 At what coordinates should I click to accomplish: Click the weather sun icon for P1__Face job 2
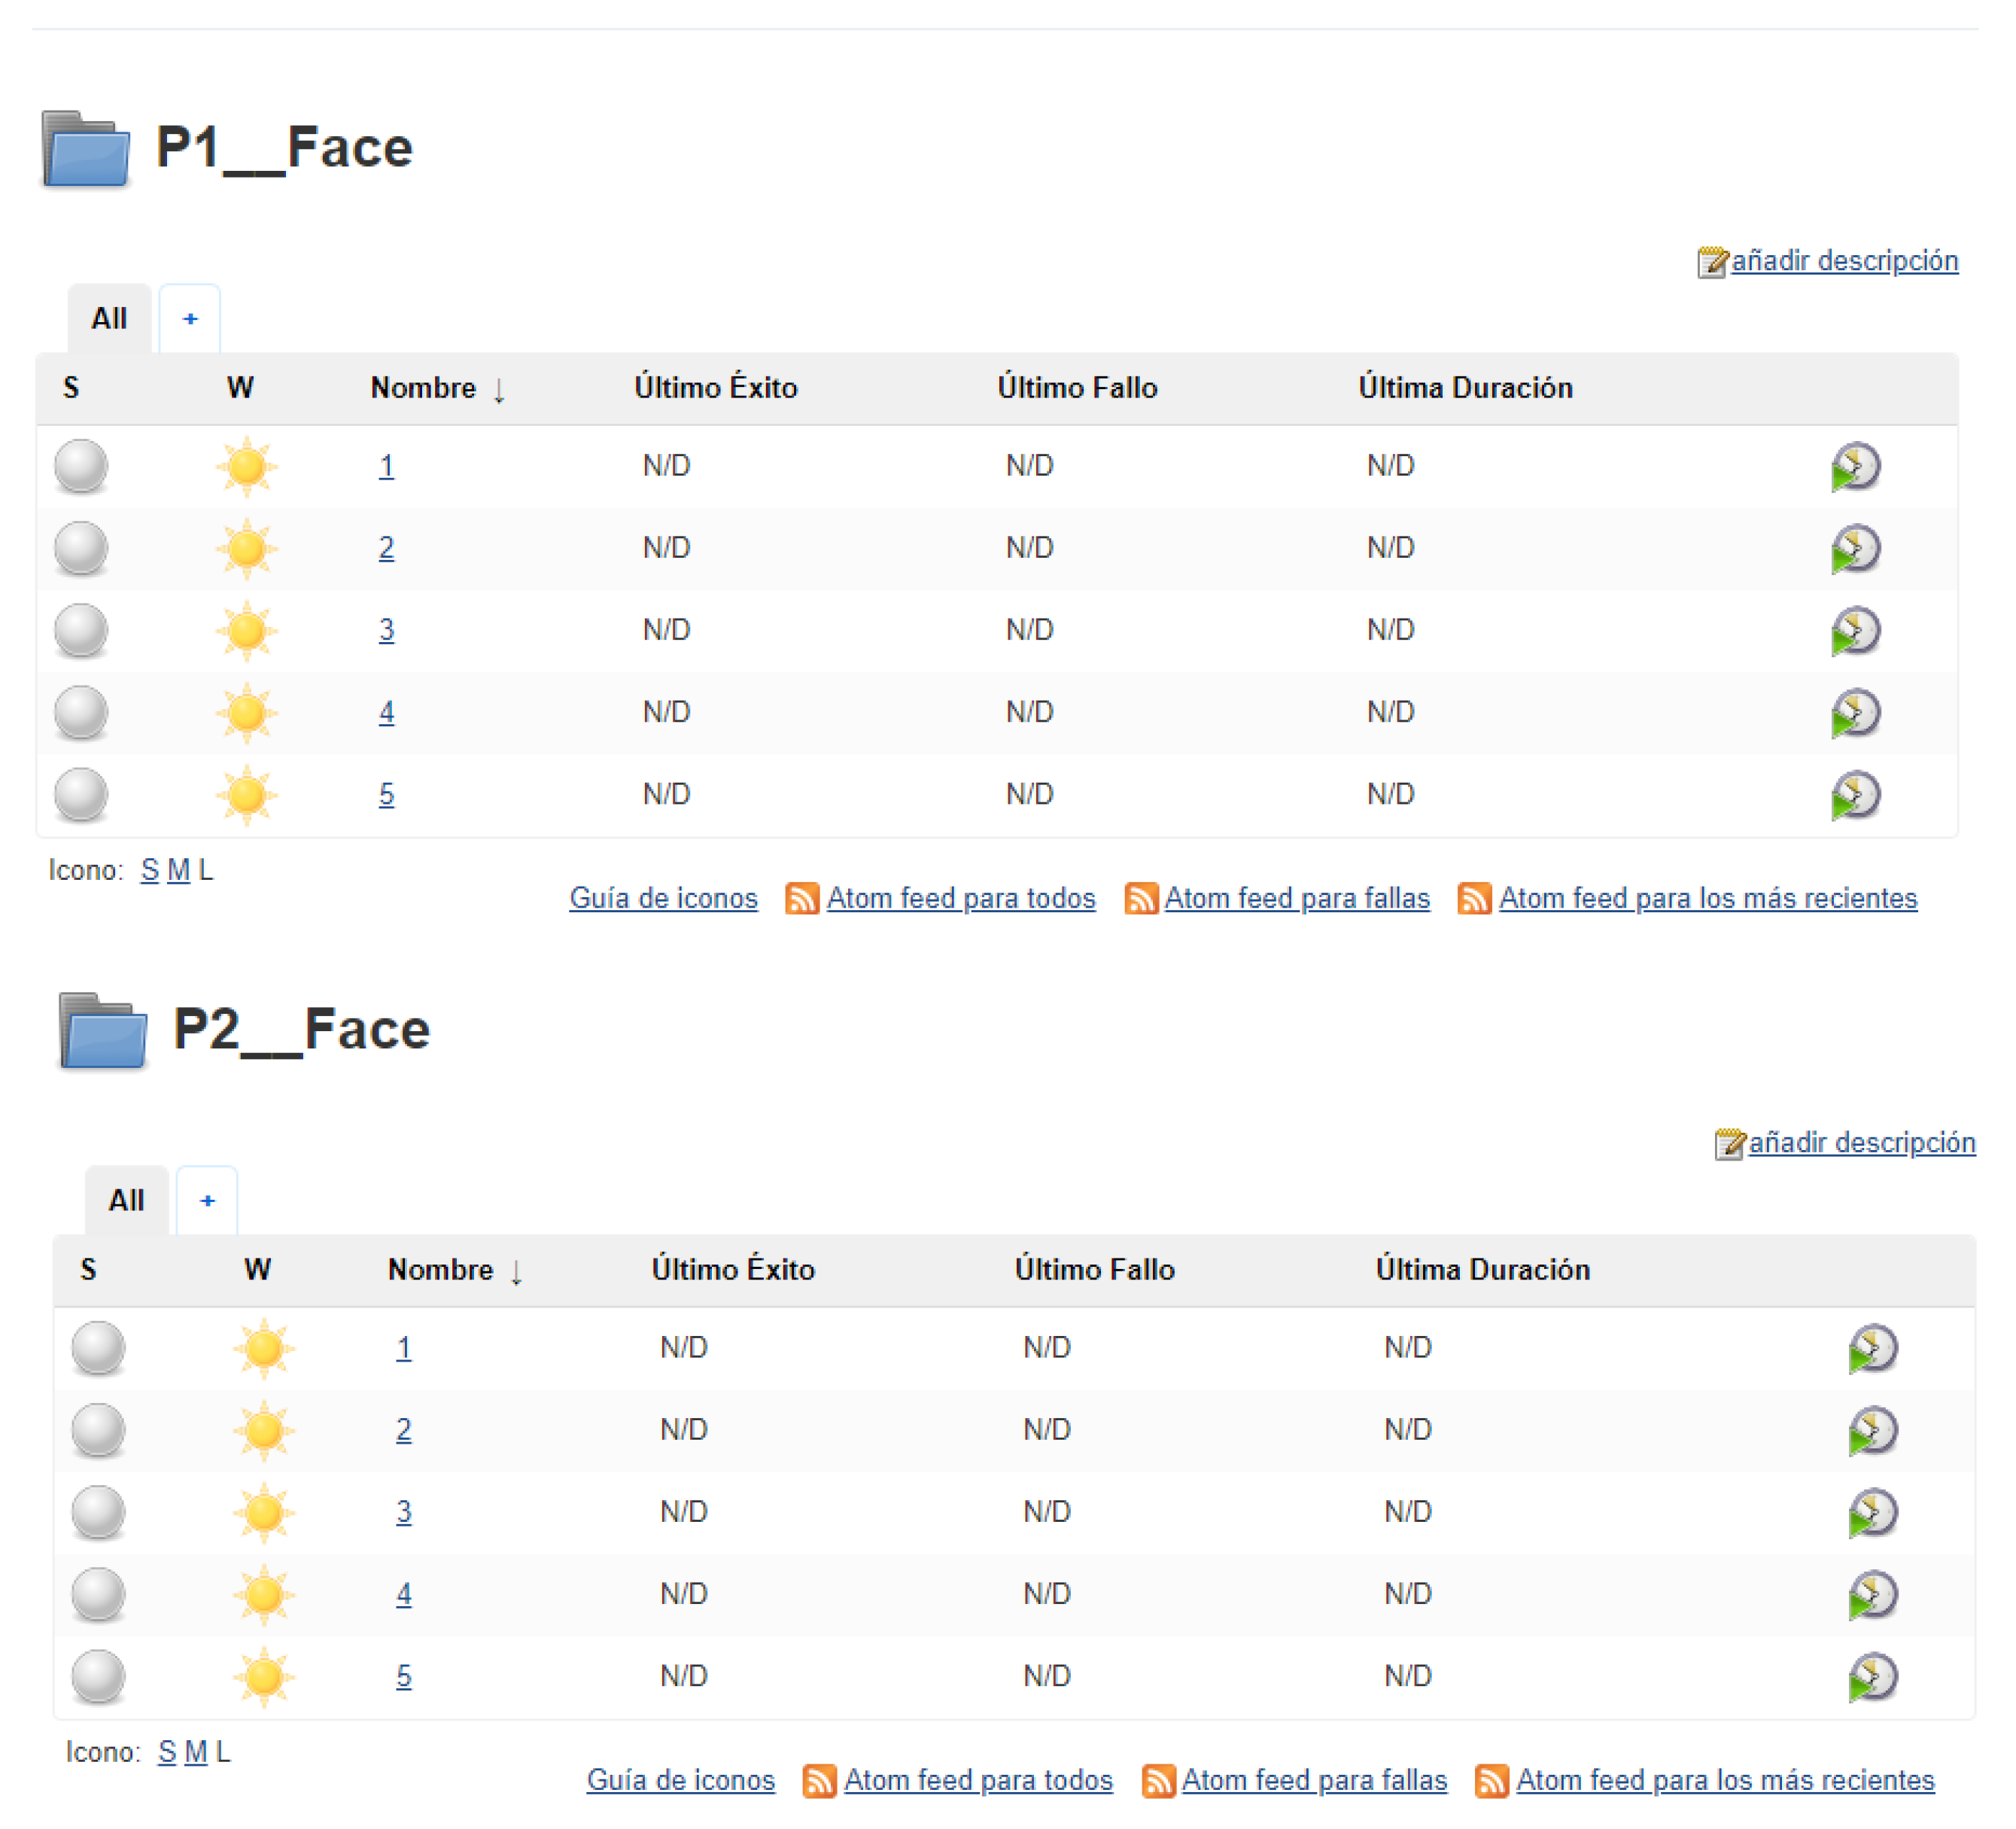246,549
